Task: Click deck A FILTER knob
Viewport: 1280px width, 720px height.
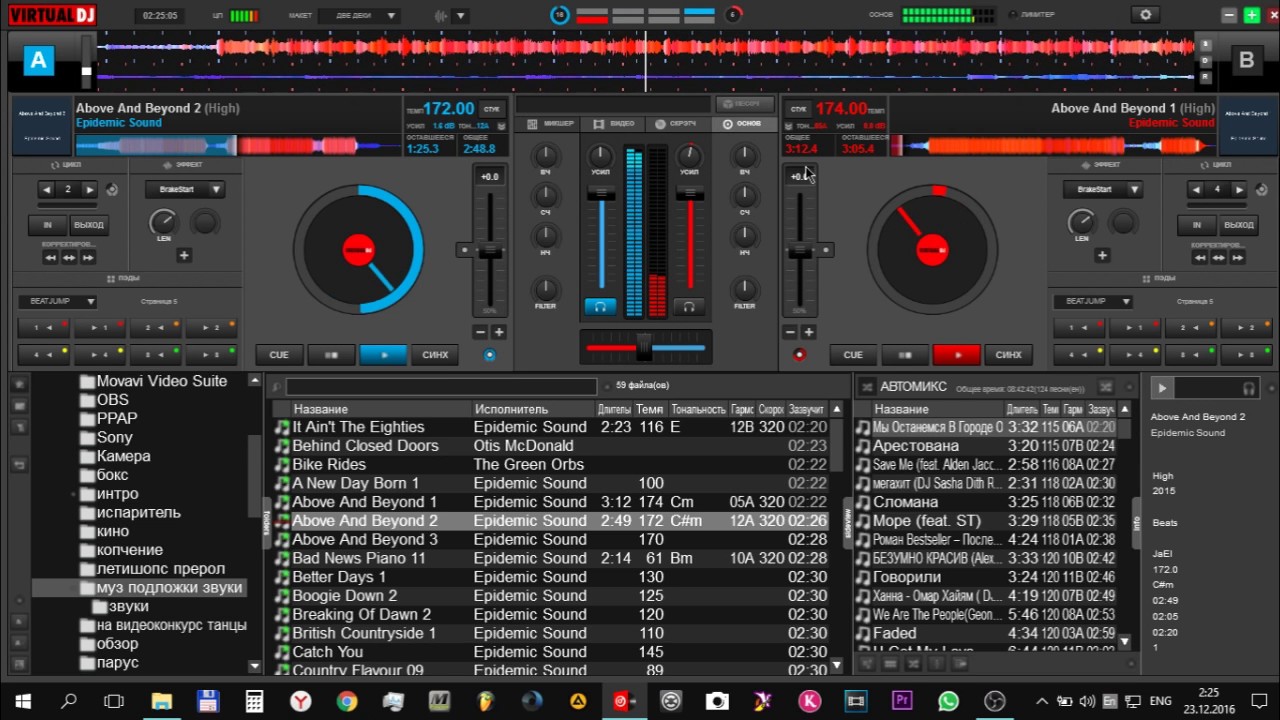Action: (545, 289)
